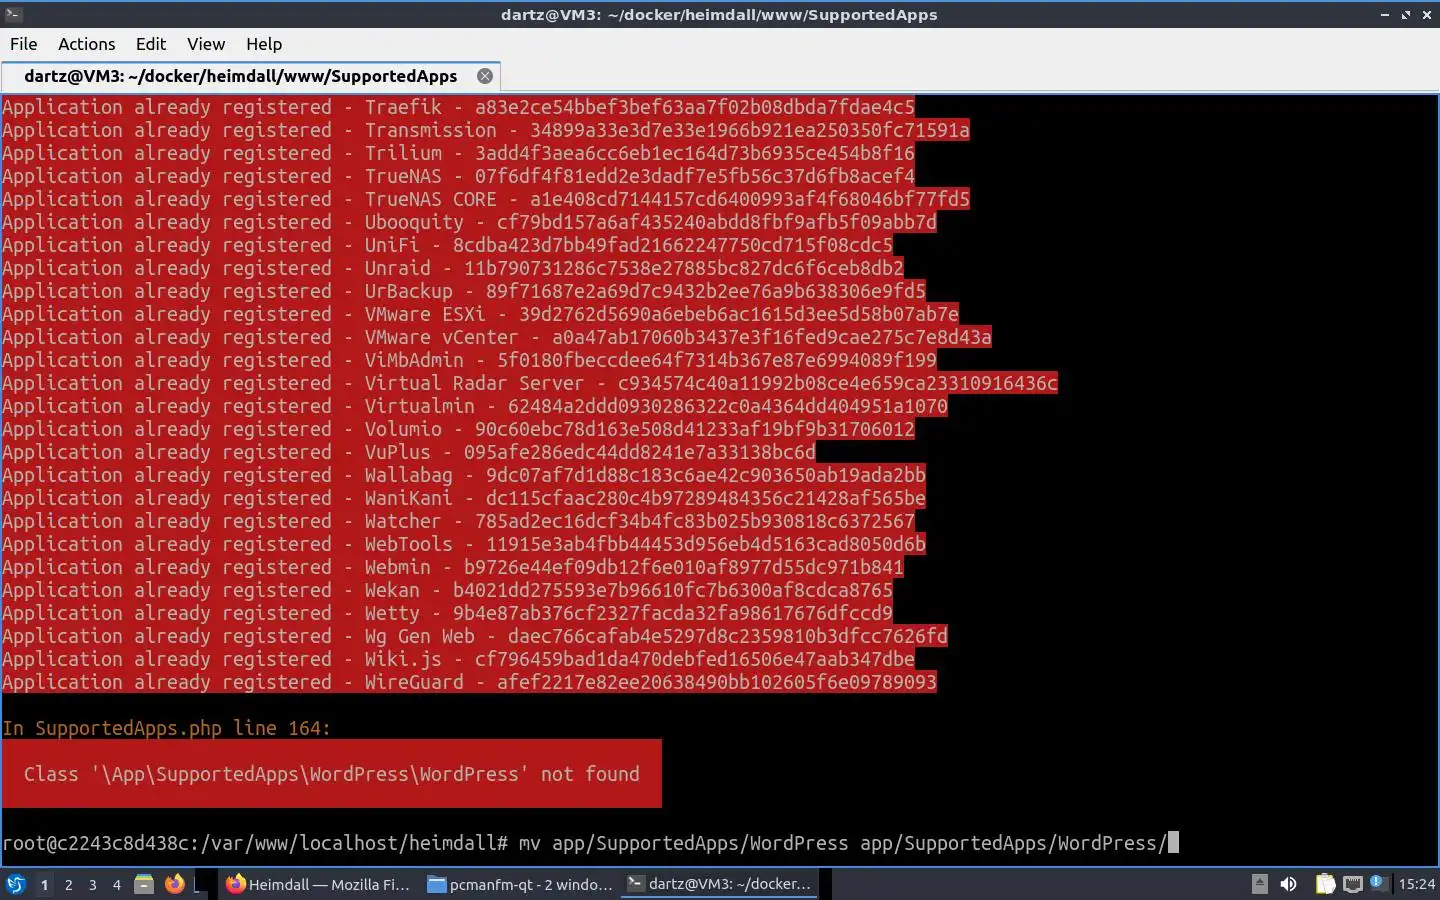Click the network connection tray icon
Screen dimensions: 1440x900
tap(1353, 884)
